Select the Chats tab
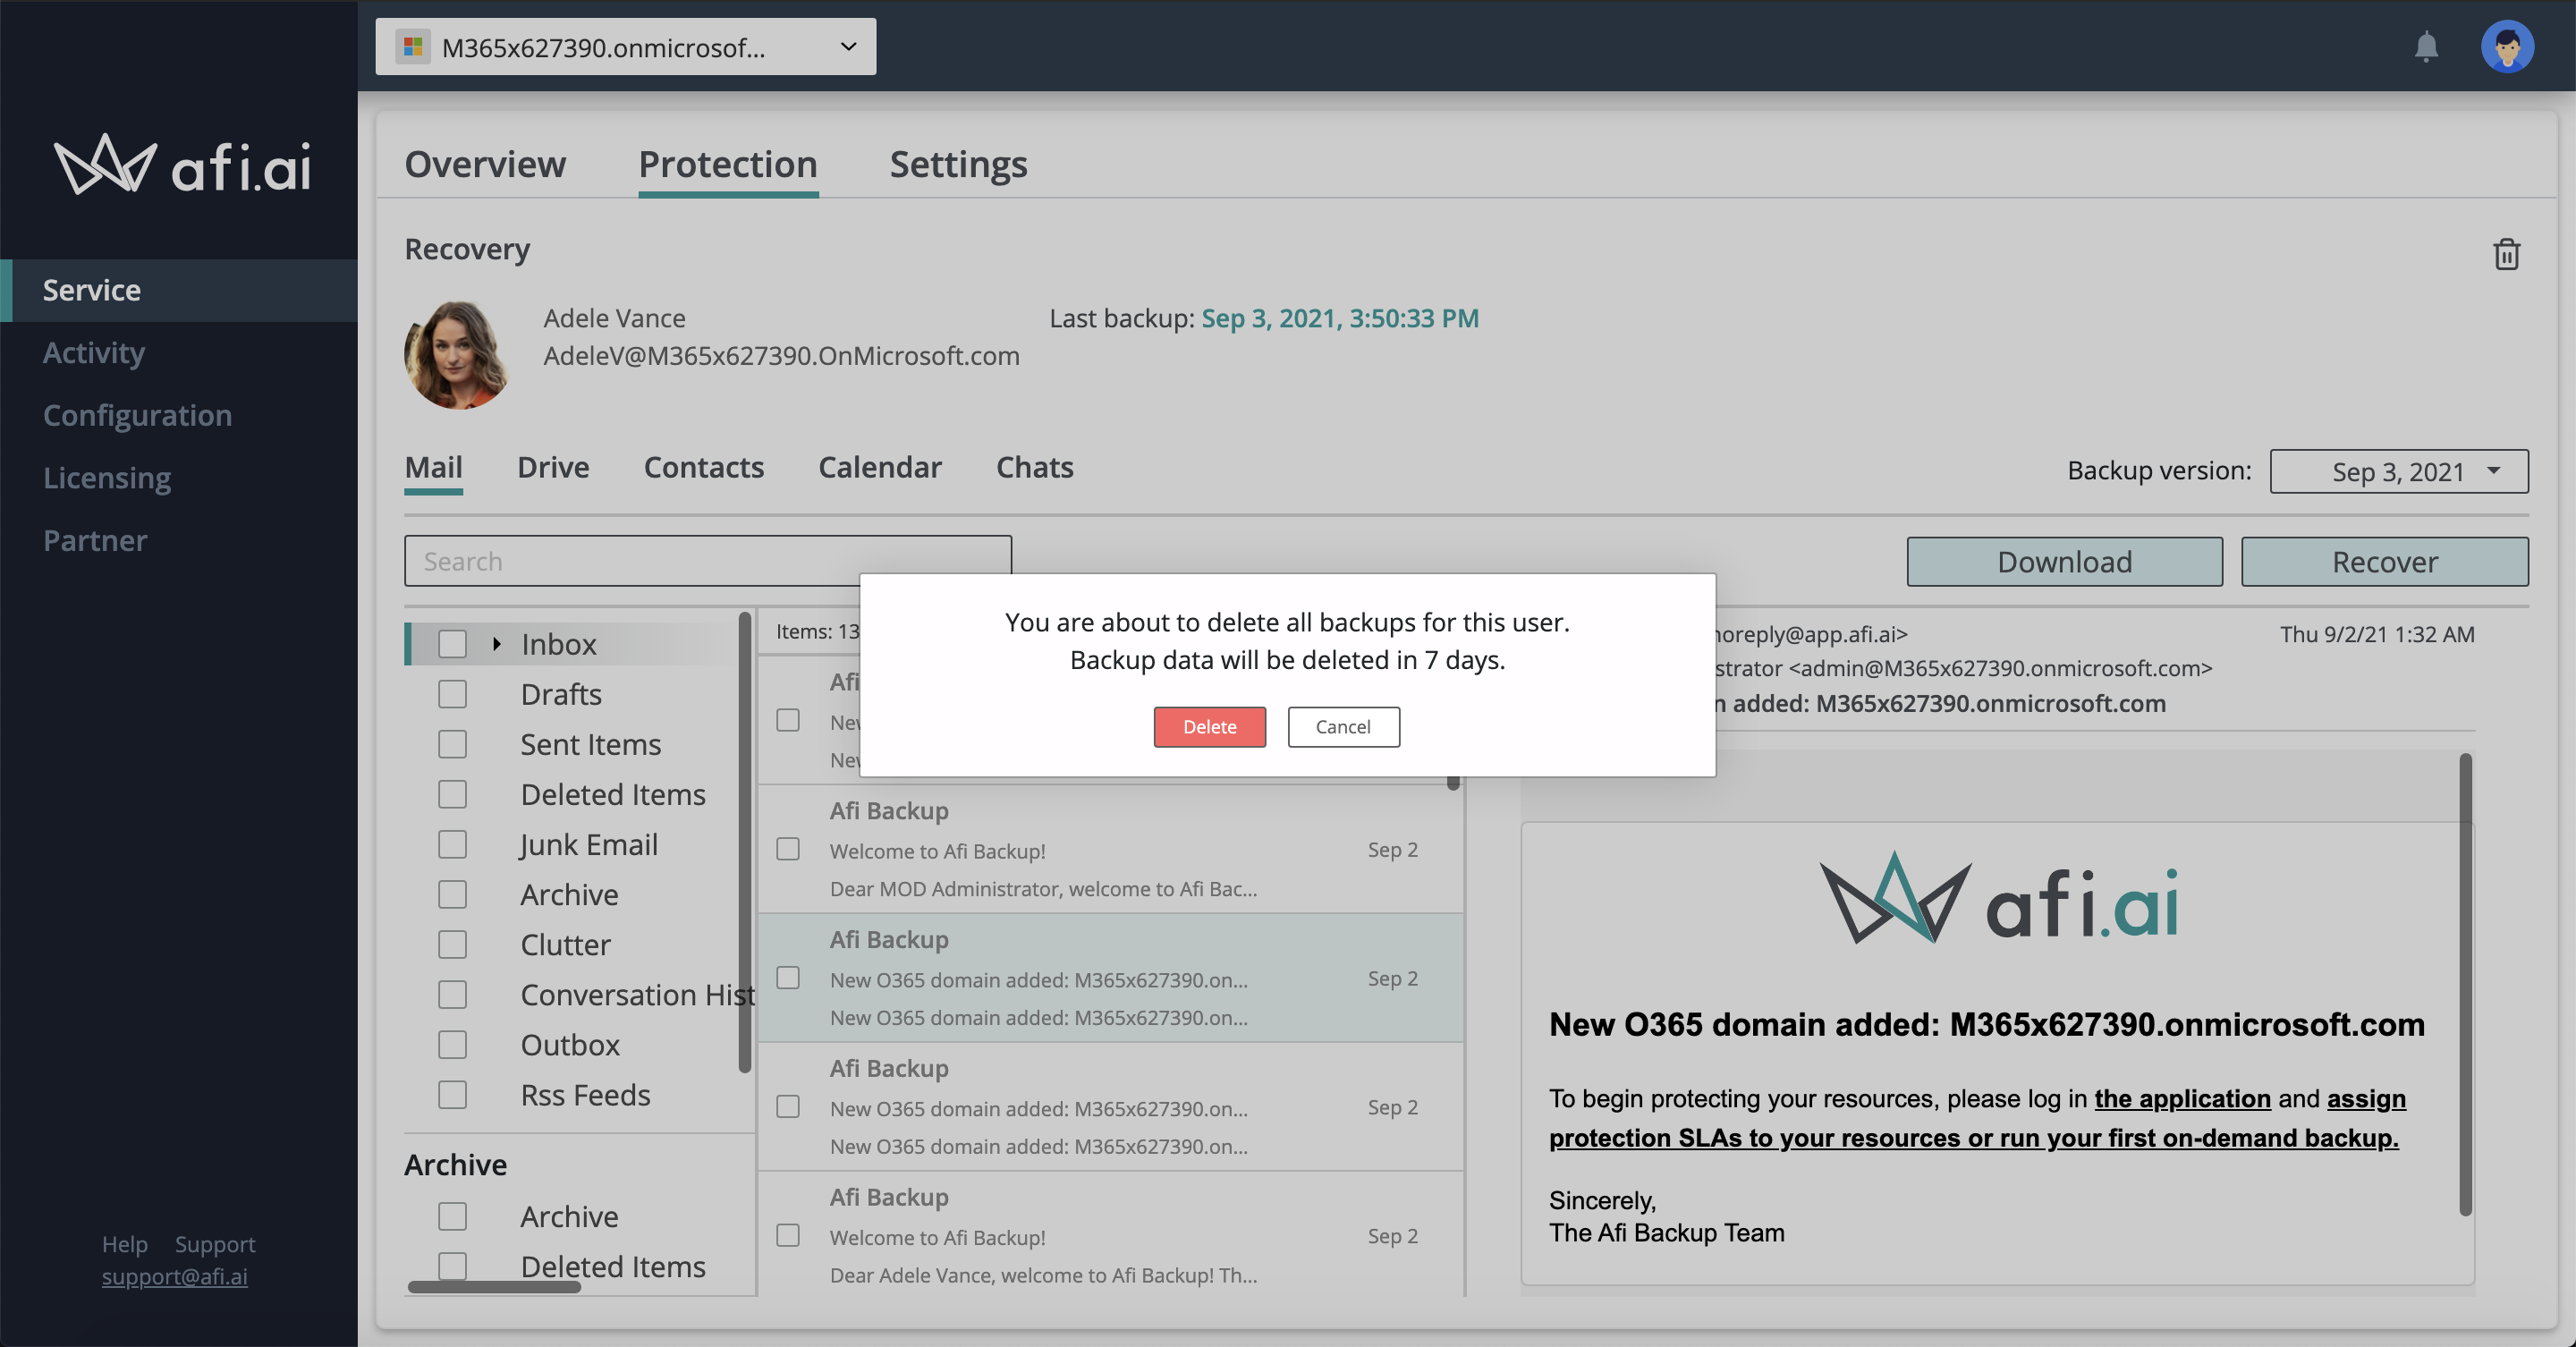The height and width of the screenshot is (1347, 2576). (x=1034, y=468)
